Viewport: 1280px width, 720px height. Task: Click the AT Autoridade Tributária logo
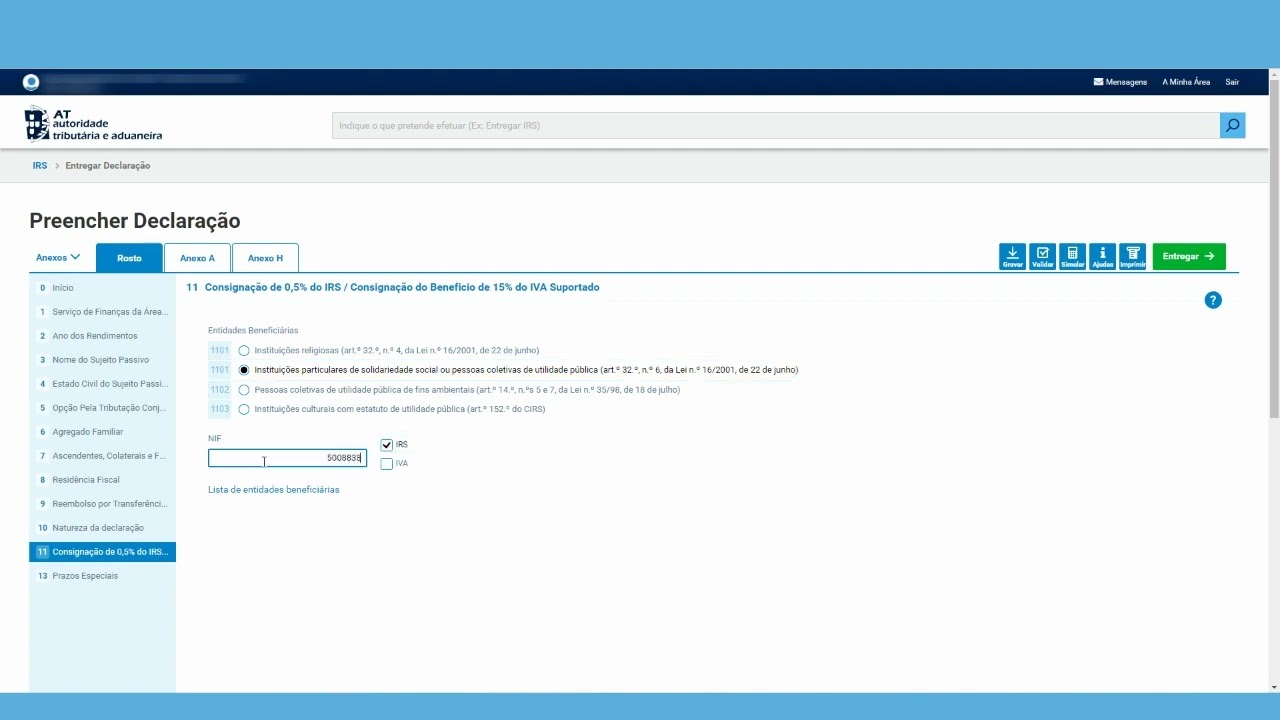(93, 124)
